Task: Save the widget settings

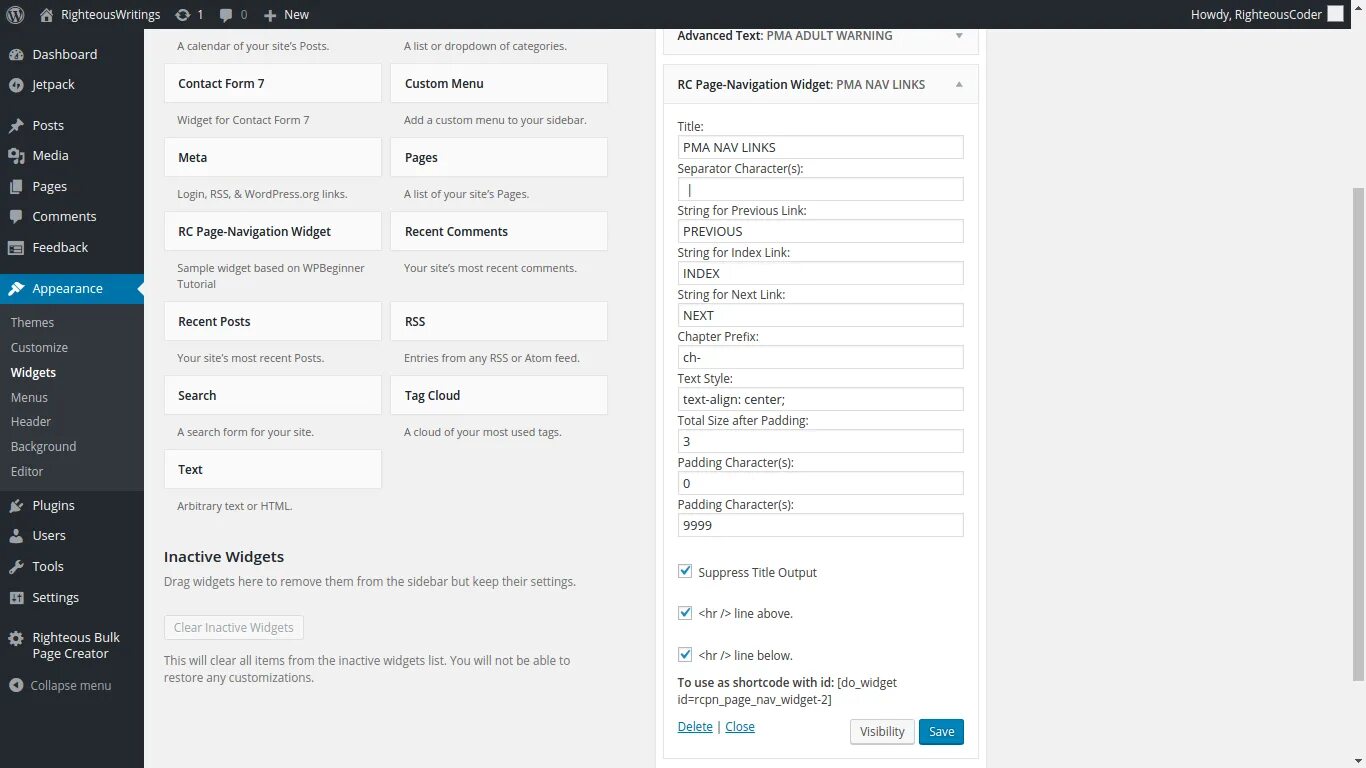Action: pos(941,731)
